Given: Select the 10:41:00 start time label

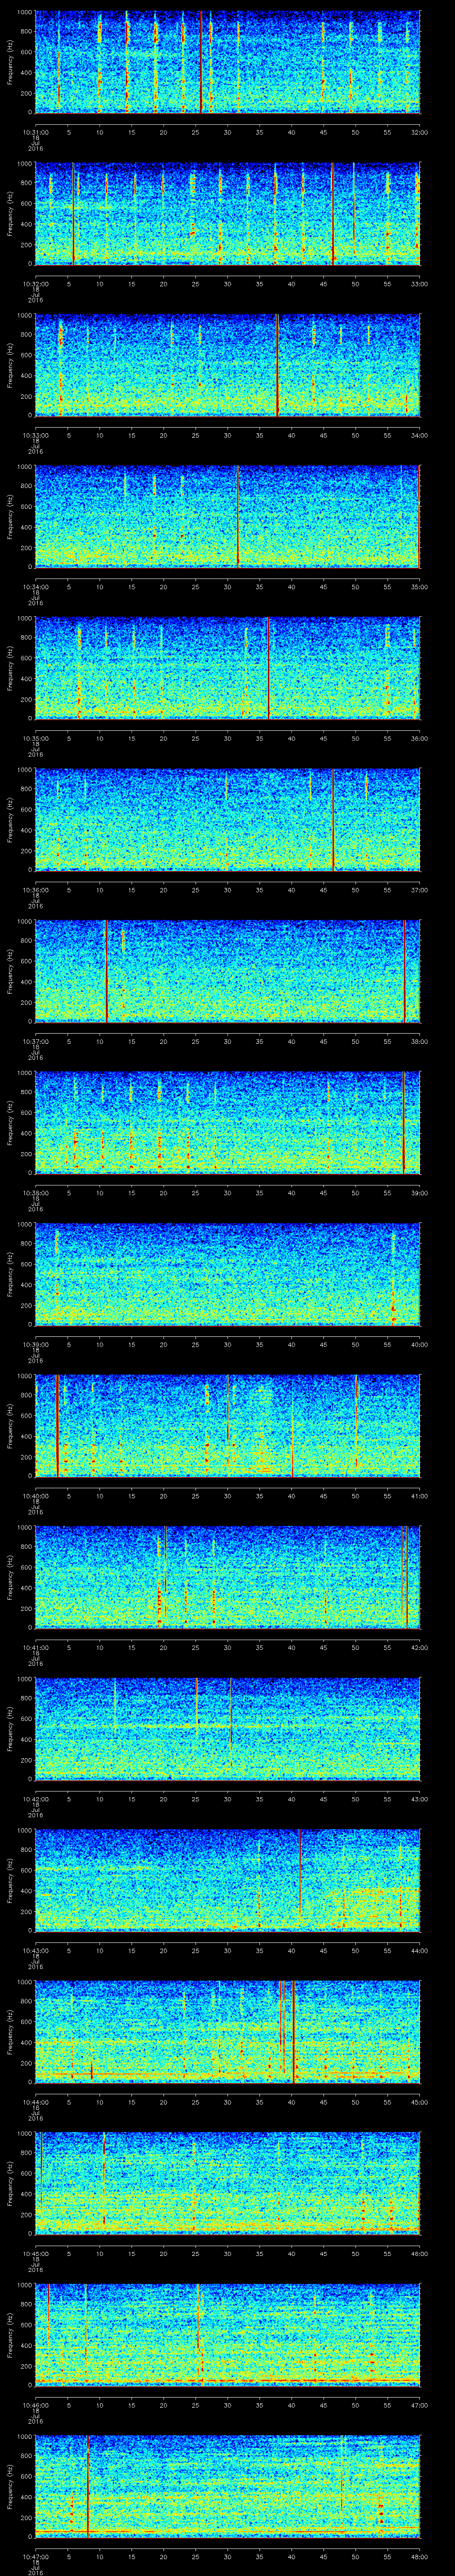Looking at the screenshot, I should coord(35,1647).
